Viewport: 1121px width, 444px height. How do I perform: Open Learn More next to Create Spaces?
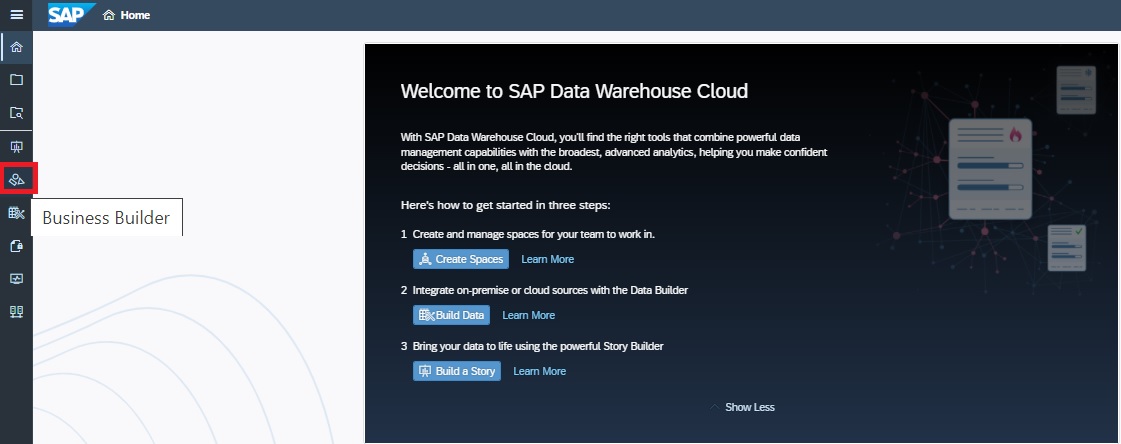547,259
